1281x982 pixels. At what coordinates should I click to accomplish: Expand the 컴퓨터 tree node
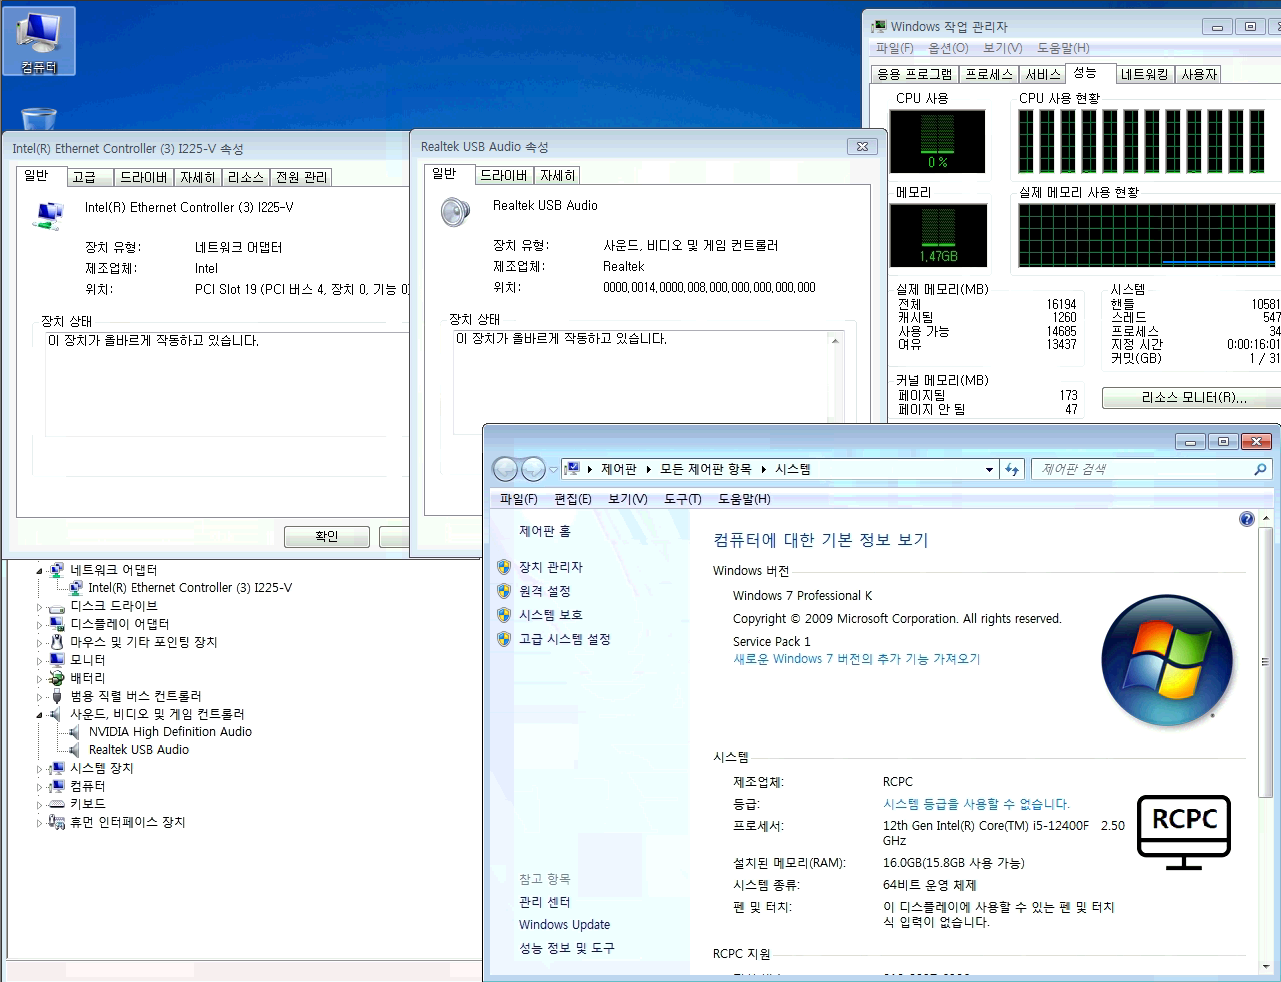click(40, 787)
